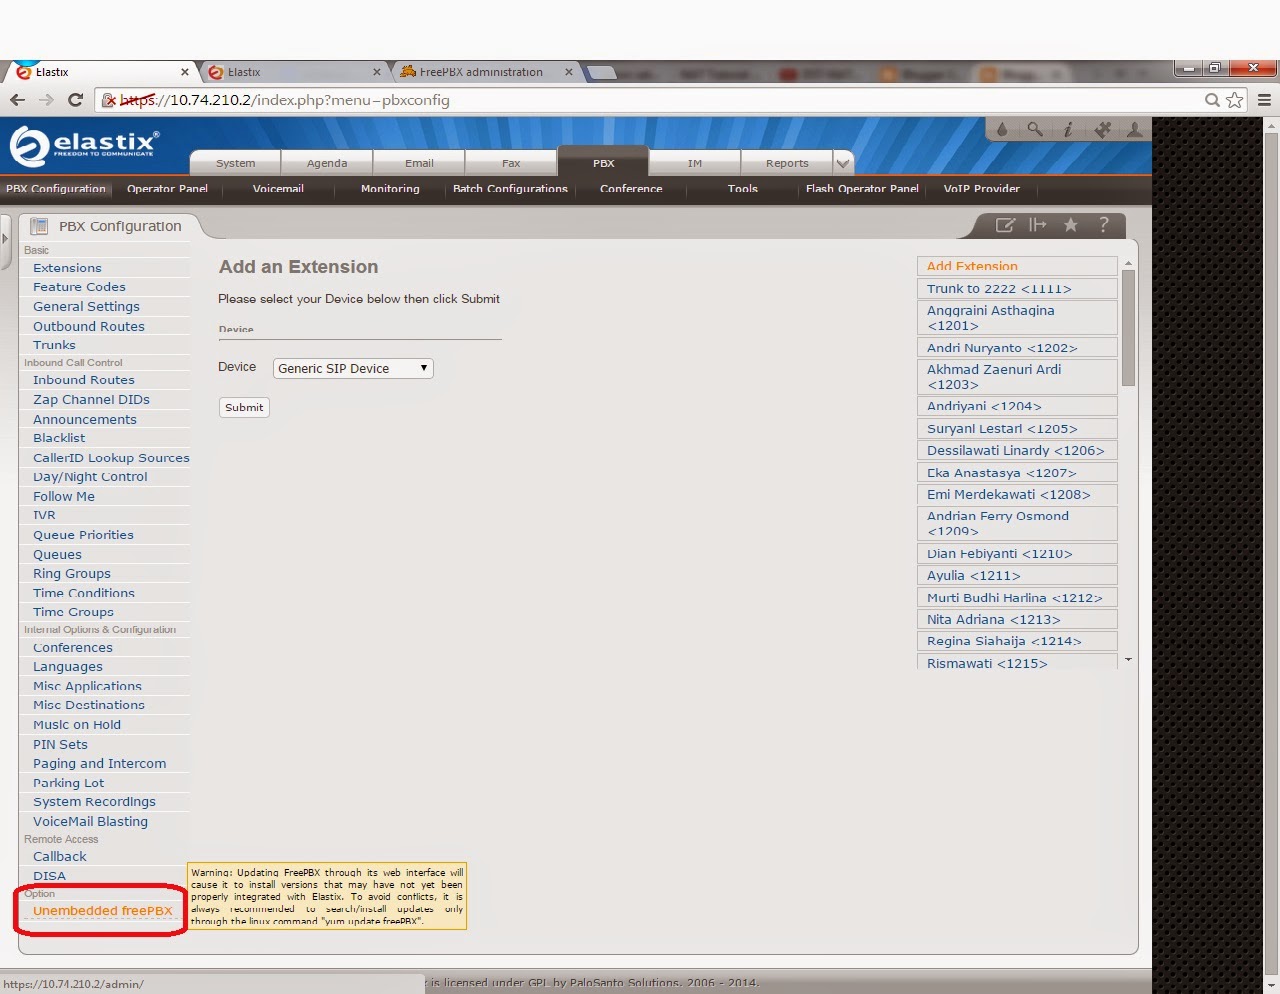Image resolution: width=1280 pixels, height=994 pixels.
Task: Click the sticky note edit icon
Action: point(1005,225)
